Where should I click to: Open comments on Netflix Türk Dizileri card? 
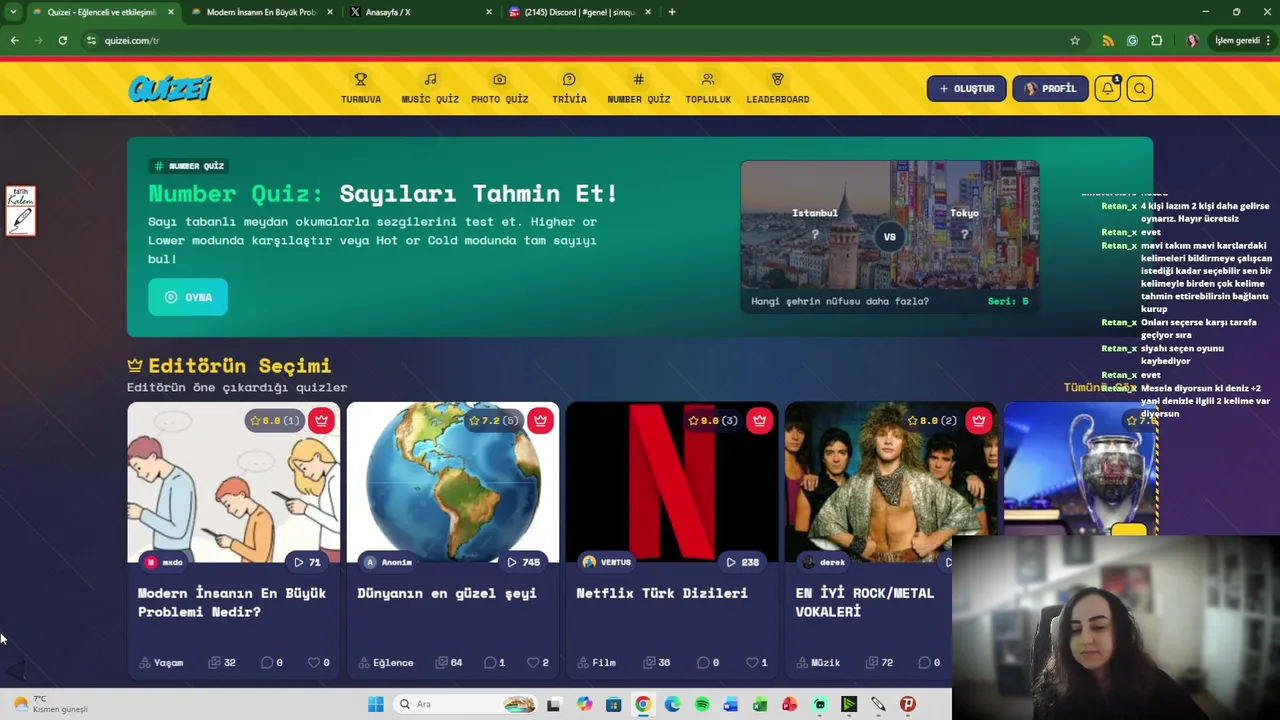click(703, 662)
